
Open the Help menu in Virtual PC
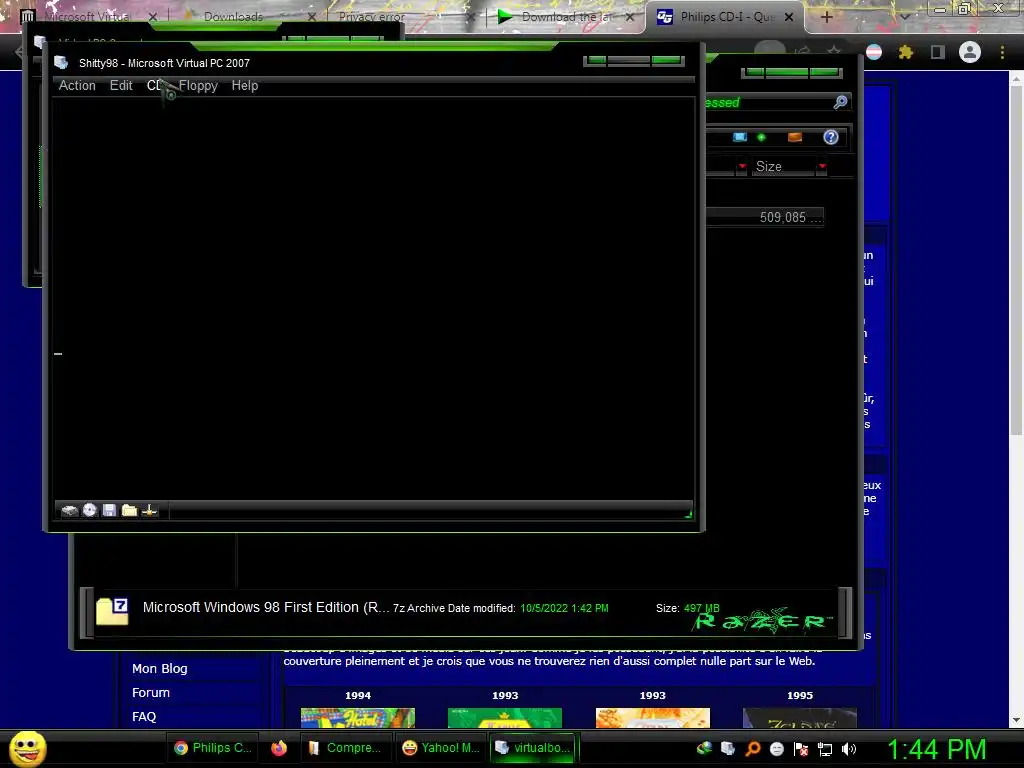[x=245, y=86]
